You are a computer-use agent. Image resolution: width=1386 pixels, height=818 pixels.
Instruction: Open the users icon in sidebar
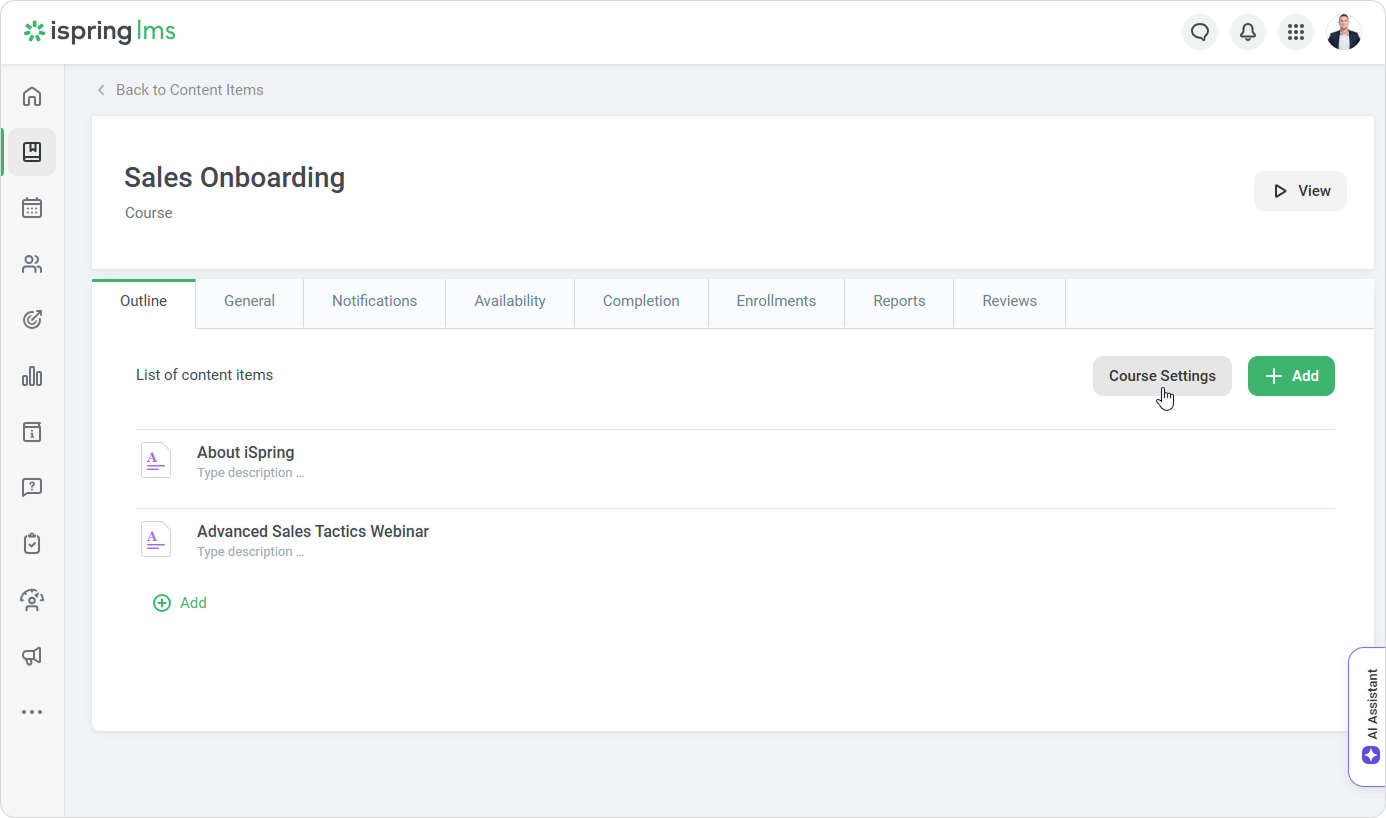point(32,264)
